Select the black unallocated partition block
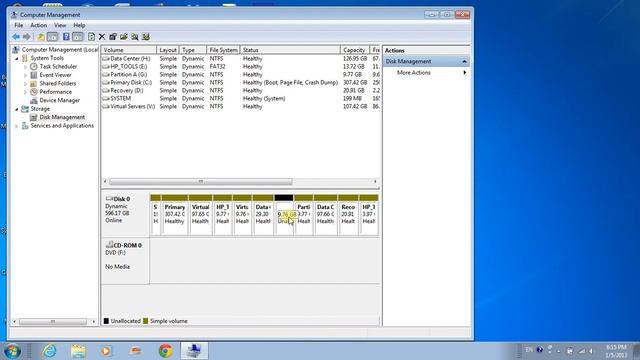This screenshot has width=640, height=360. (x=284, y=215)
